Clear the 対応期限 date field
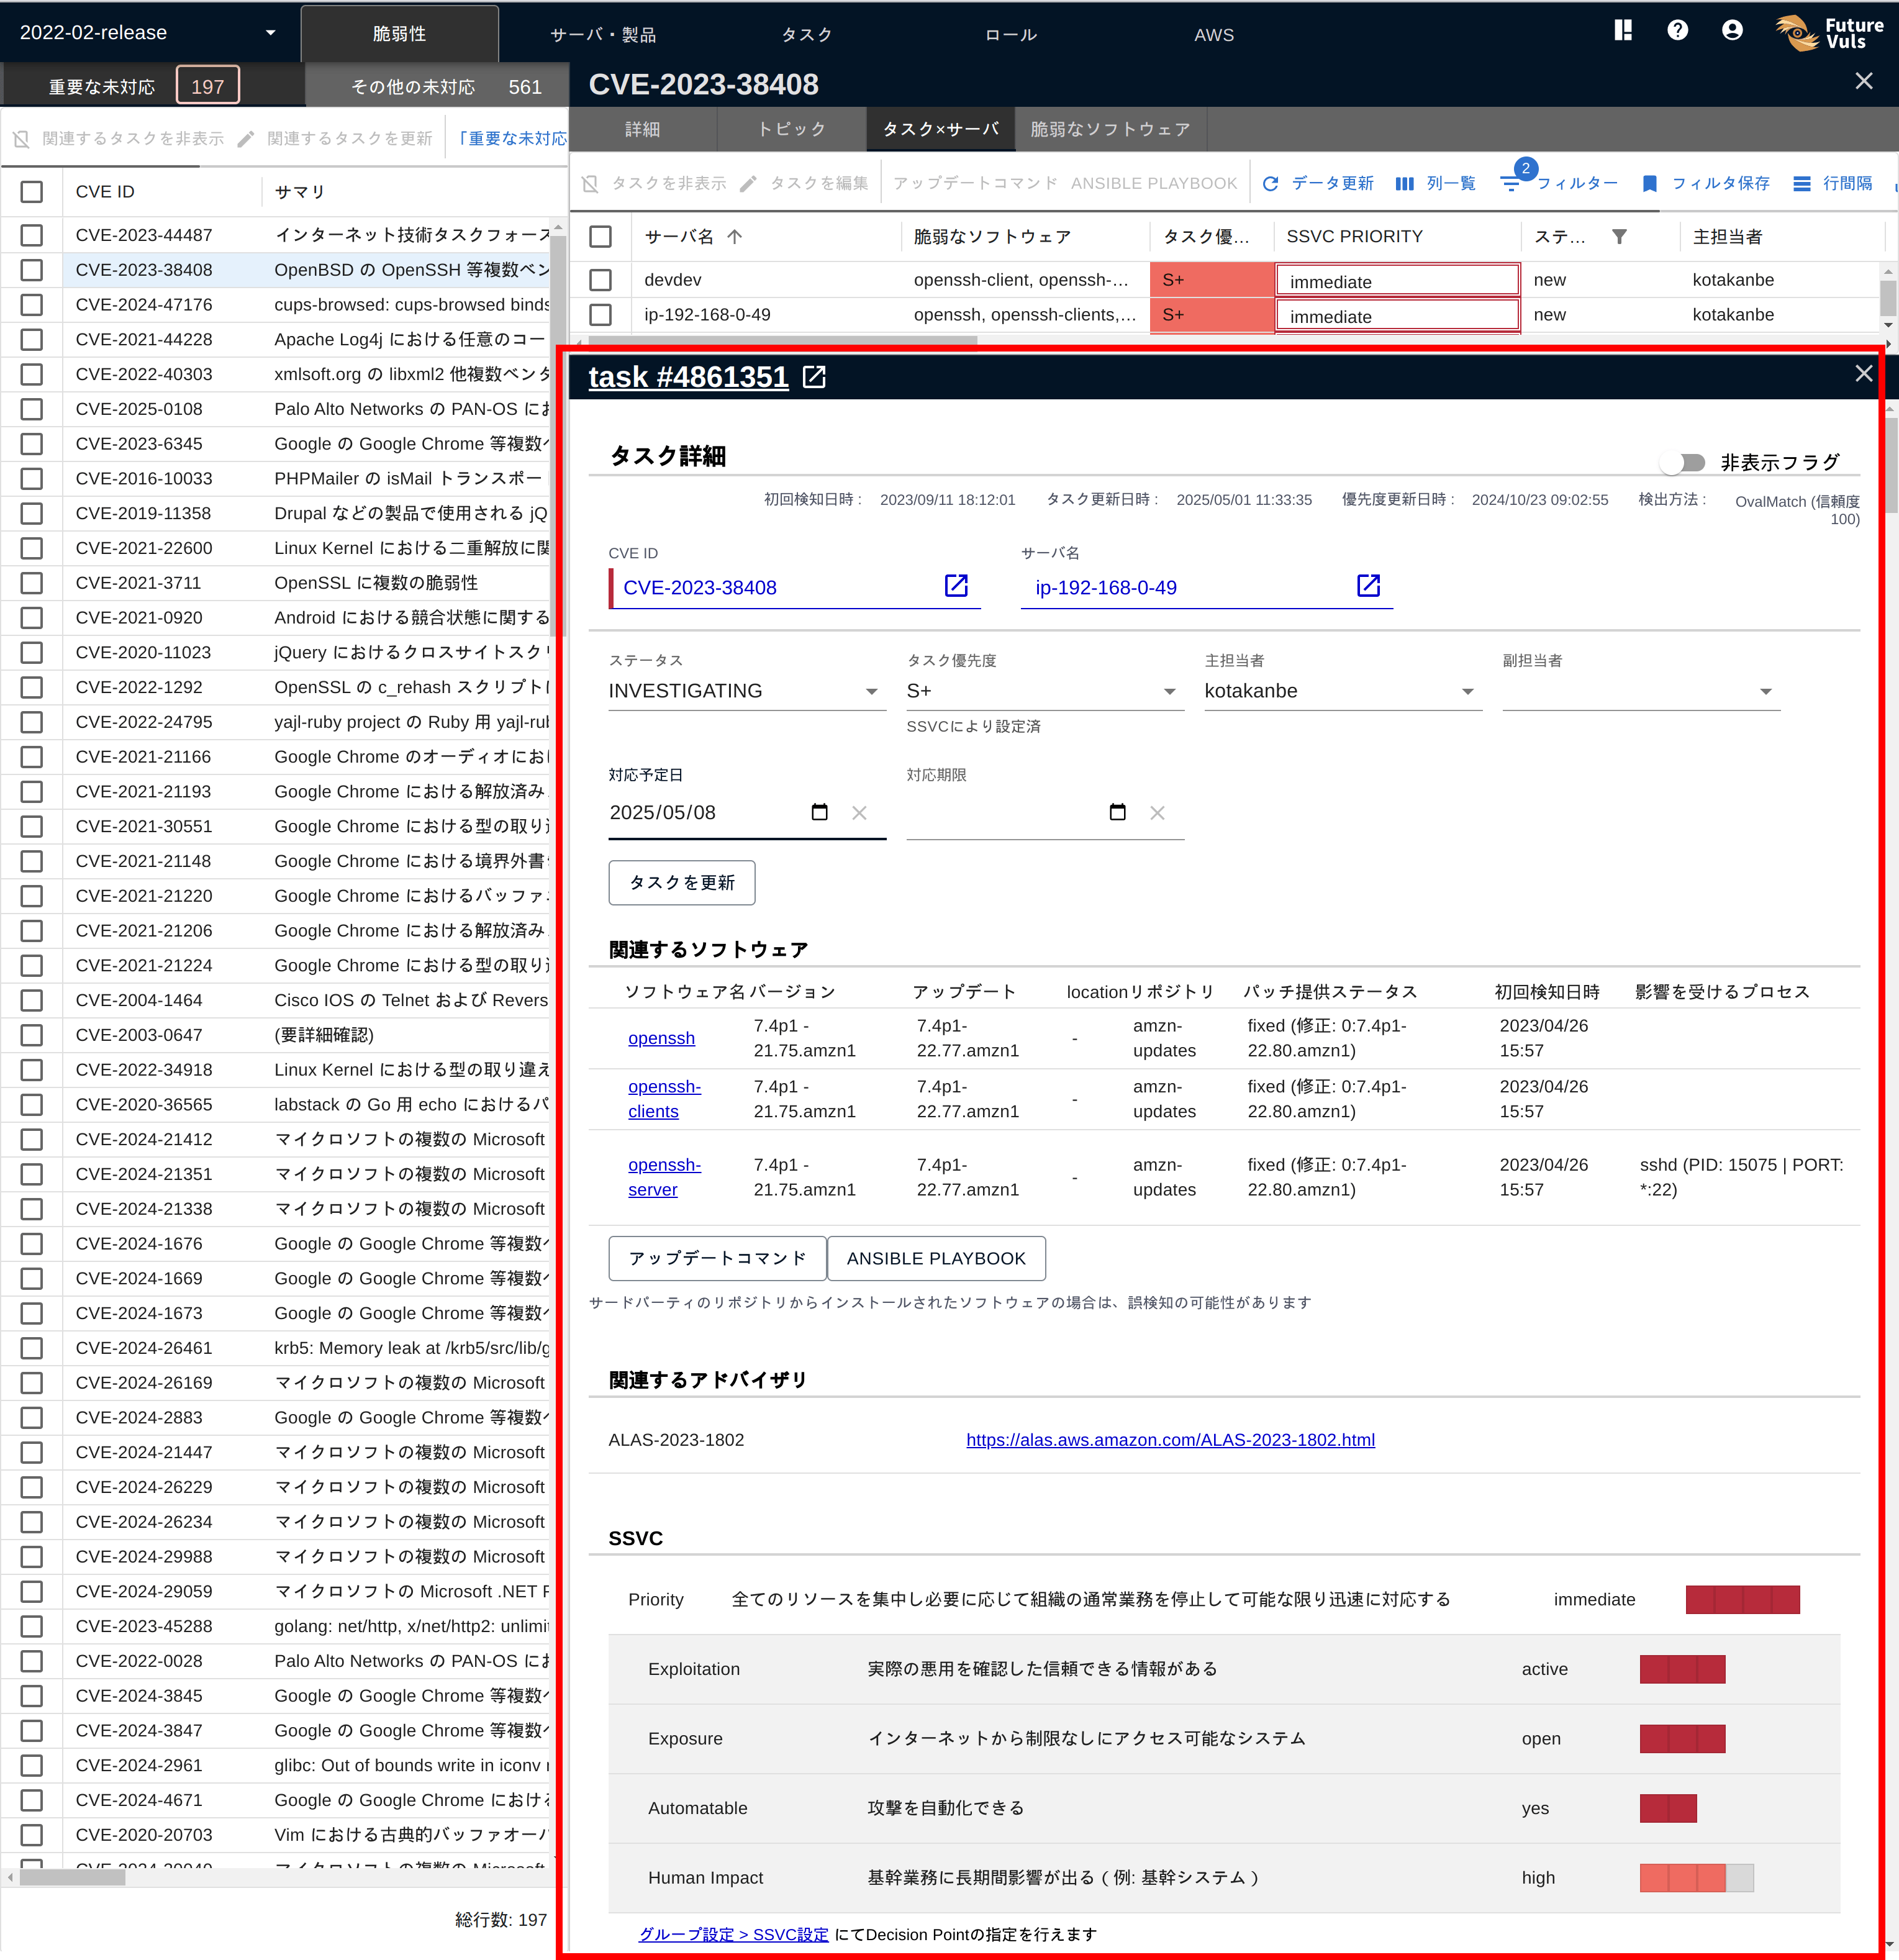Viewport: 1899px width, 1960px height. click(1157, 813)
